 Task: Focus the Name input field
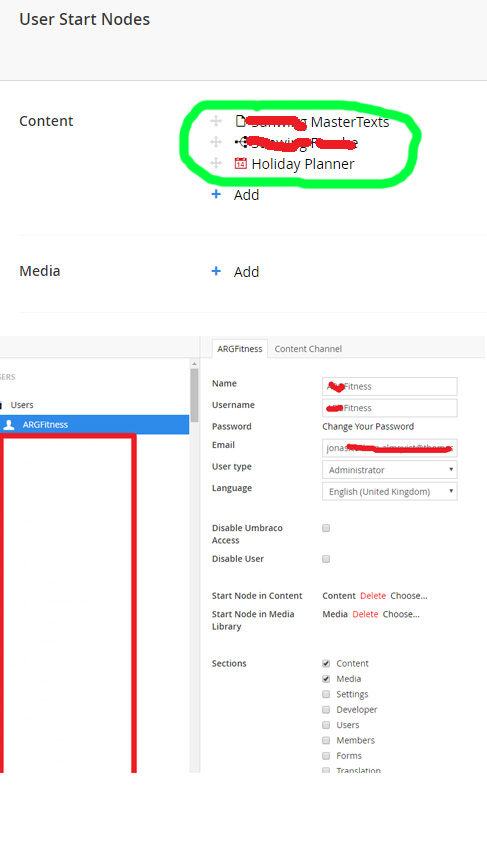[389, 386]
